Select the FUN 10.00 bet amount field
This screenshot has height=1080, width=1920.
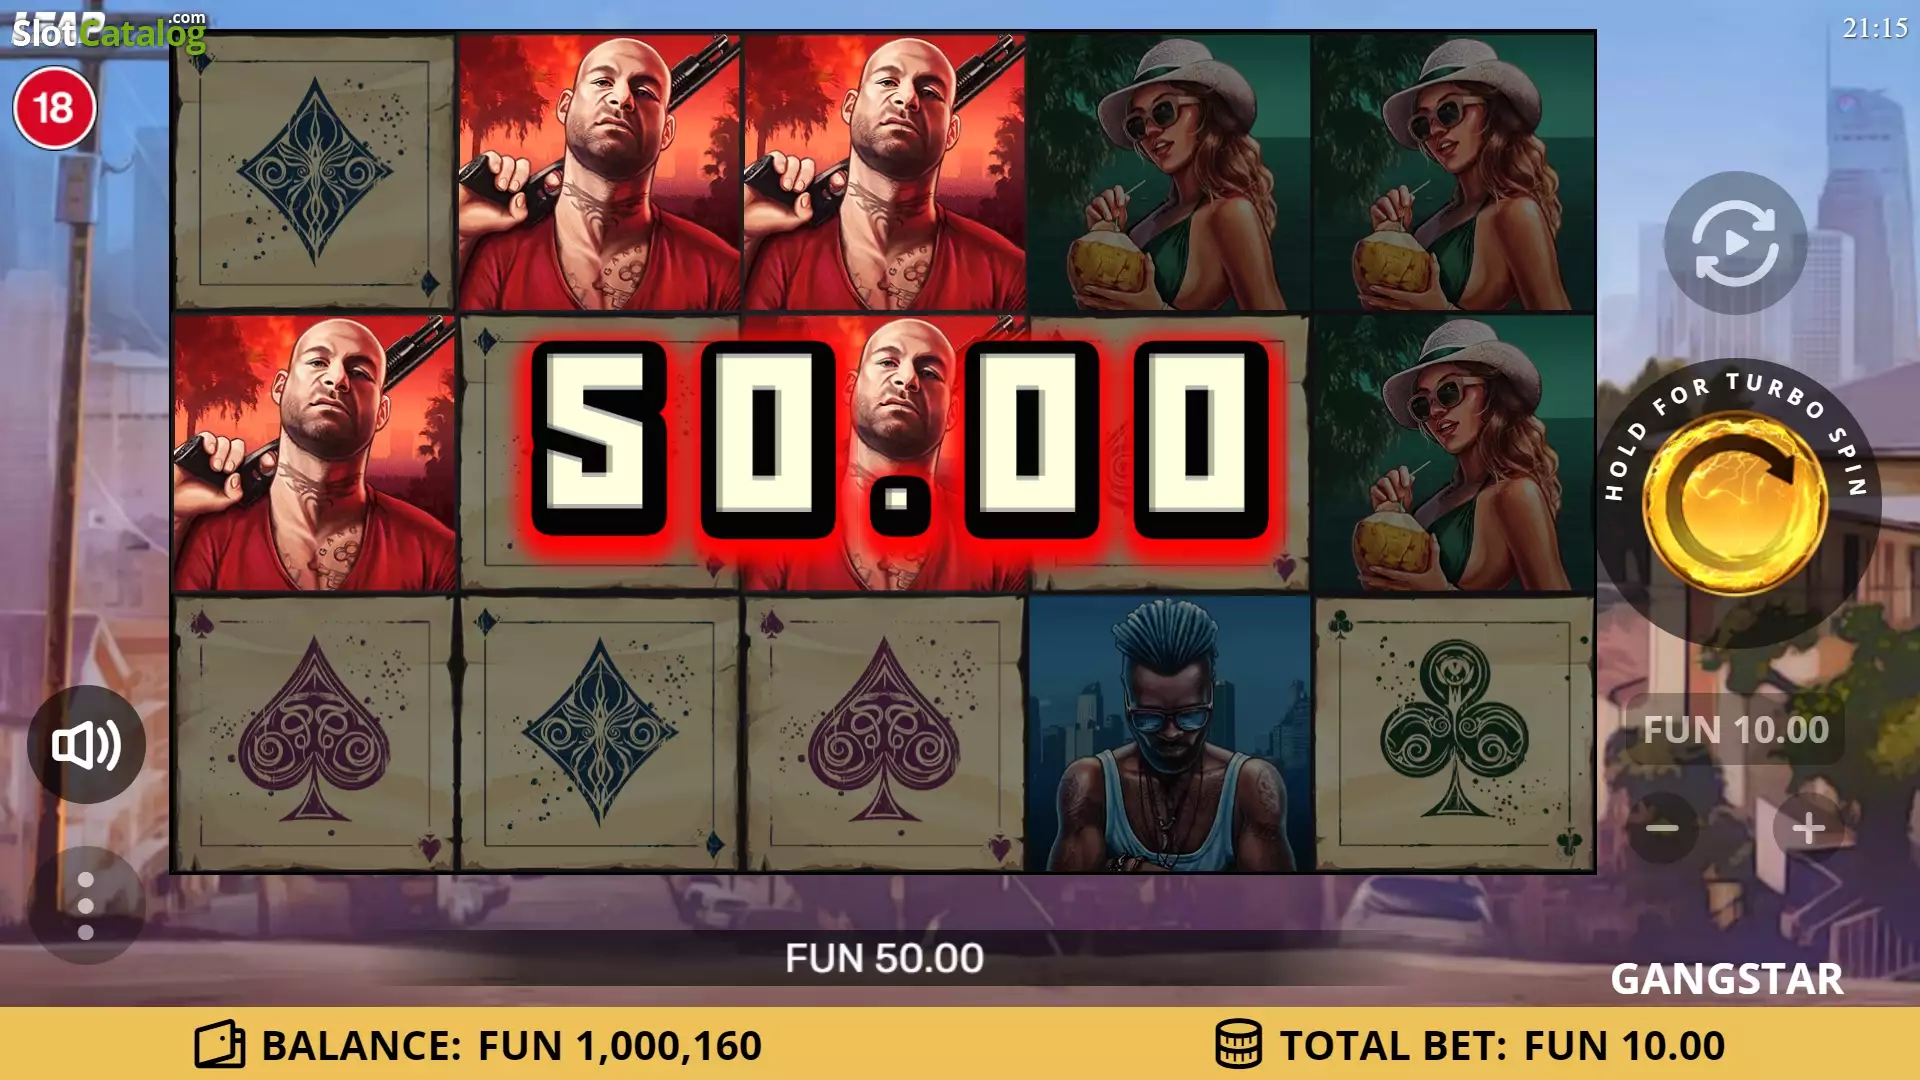tap(1736, 730)
